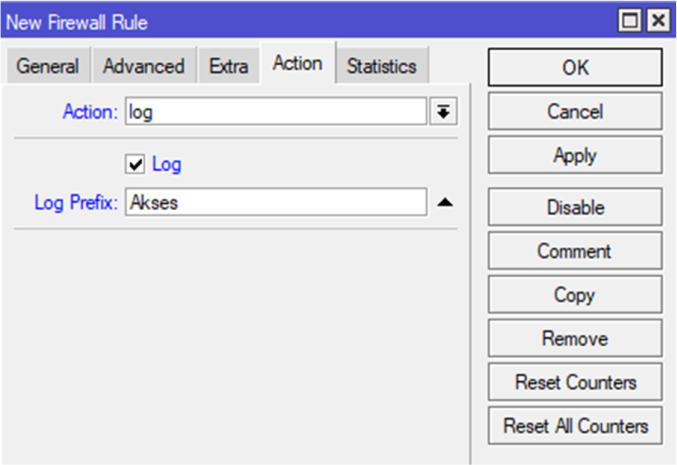Screen dimensions: 677x465
Task: Click inside the Log Prefix text field
Action: point(276,202)
